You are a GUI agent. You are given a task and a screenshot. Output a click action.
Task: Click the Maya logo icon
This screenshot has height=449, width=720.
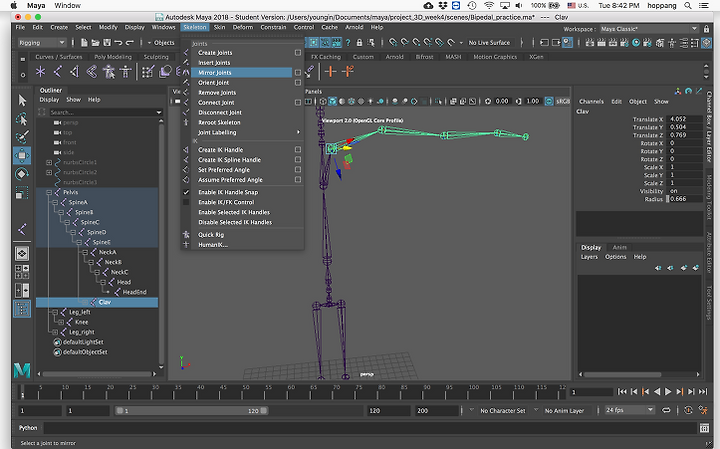22,370
